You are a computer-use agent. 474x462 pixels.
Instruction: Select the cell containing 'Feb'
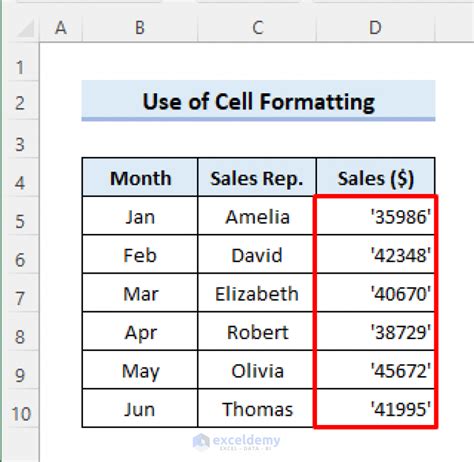[140, 254]
